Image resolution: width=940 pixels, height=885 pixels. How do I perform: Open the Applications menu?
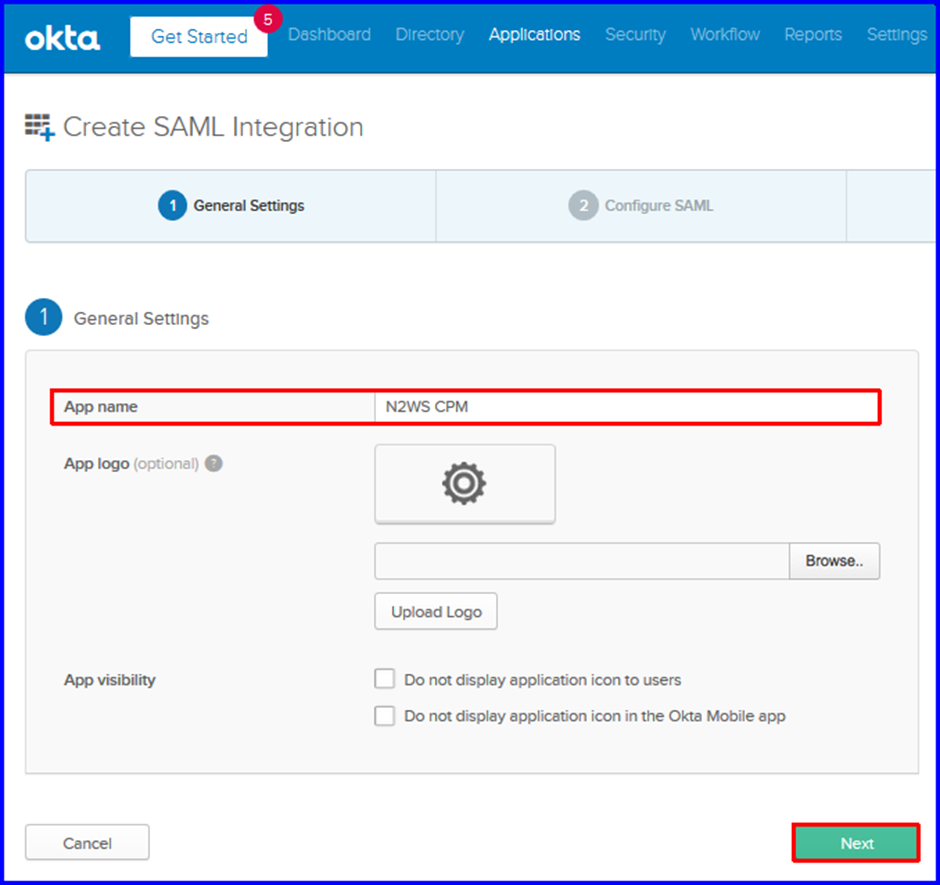tap(534, 35)
